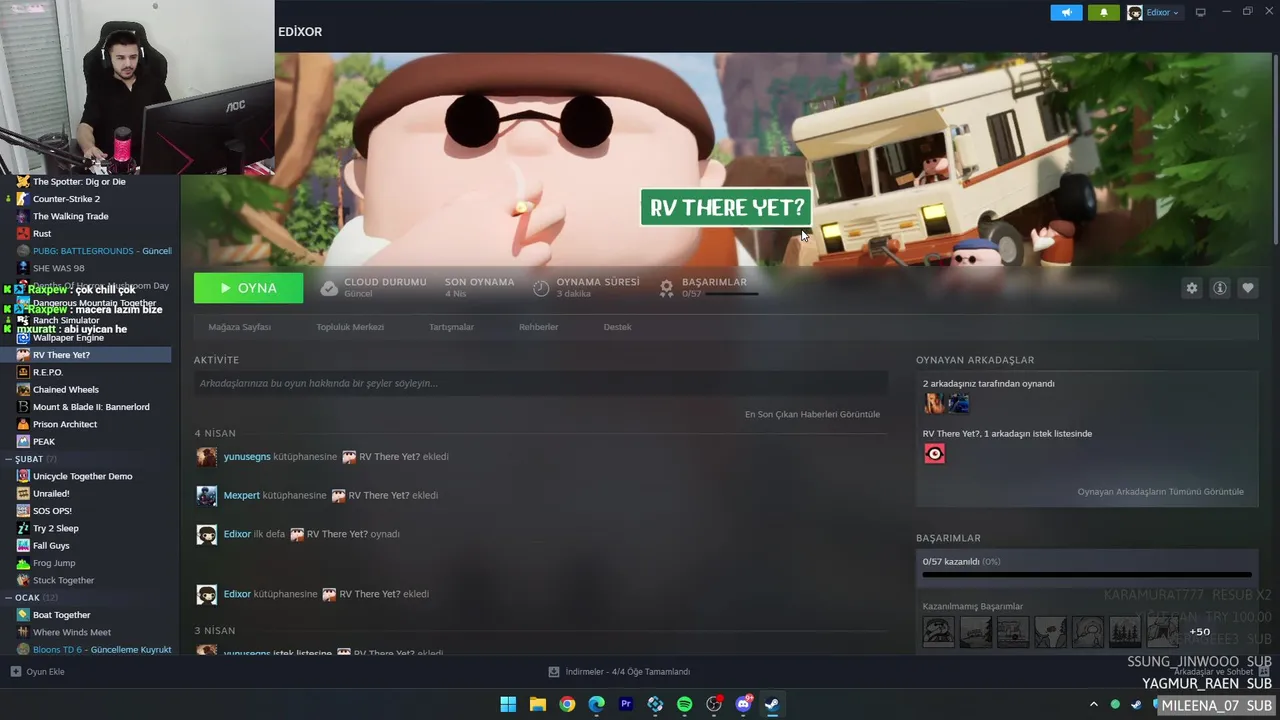
Task: Open the Topluluk Merkezi tab
Action: pyautogui.click(x=350, y=327)
